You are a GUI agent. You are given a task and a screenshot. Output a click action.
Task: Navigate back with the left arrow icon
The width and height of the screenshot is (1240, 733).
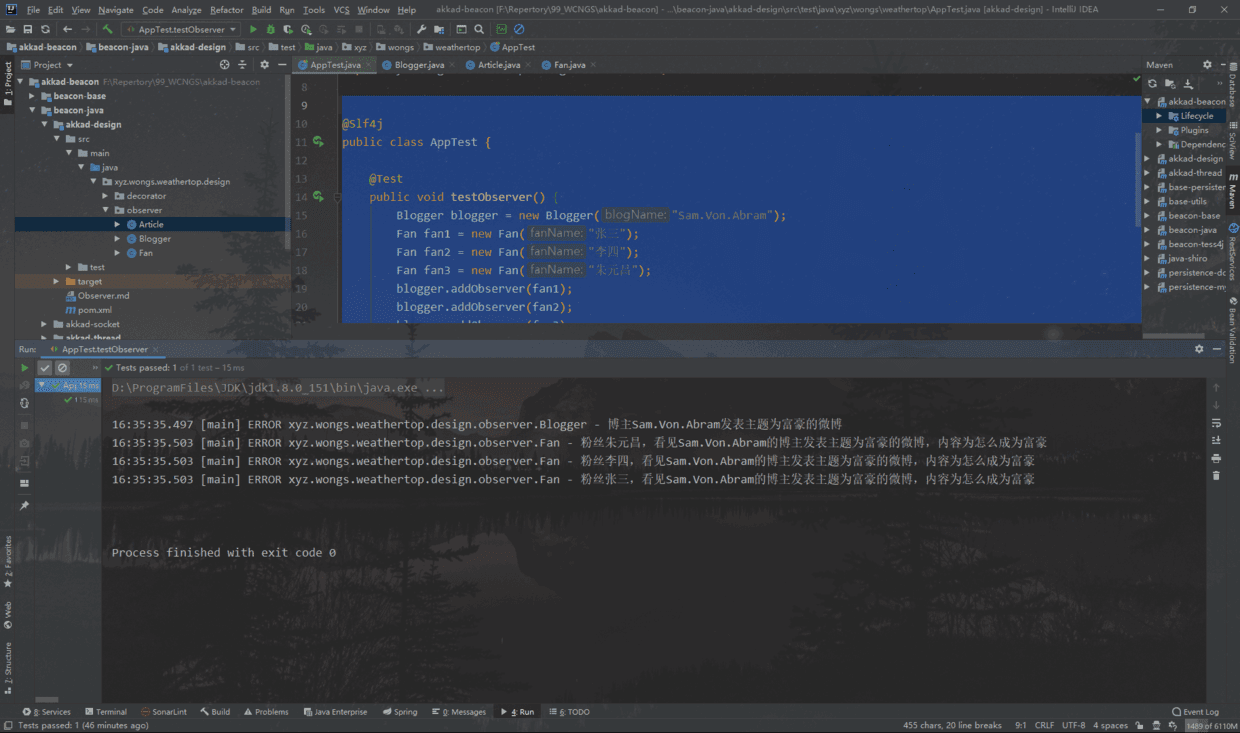67,29
